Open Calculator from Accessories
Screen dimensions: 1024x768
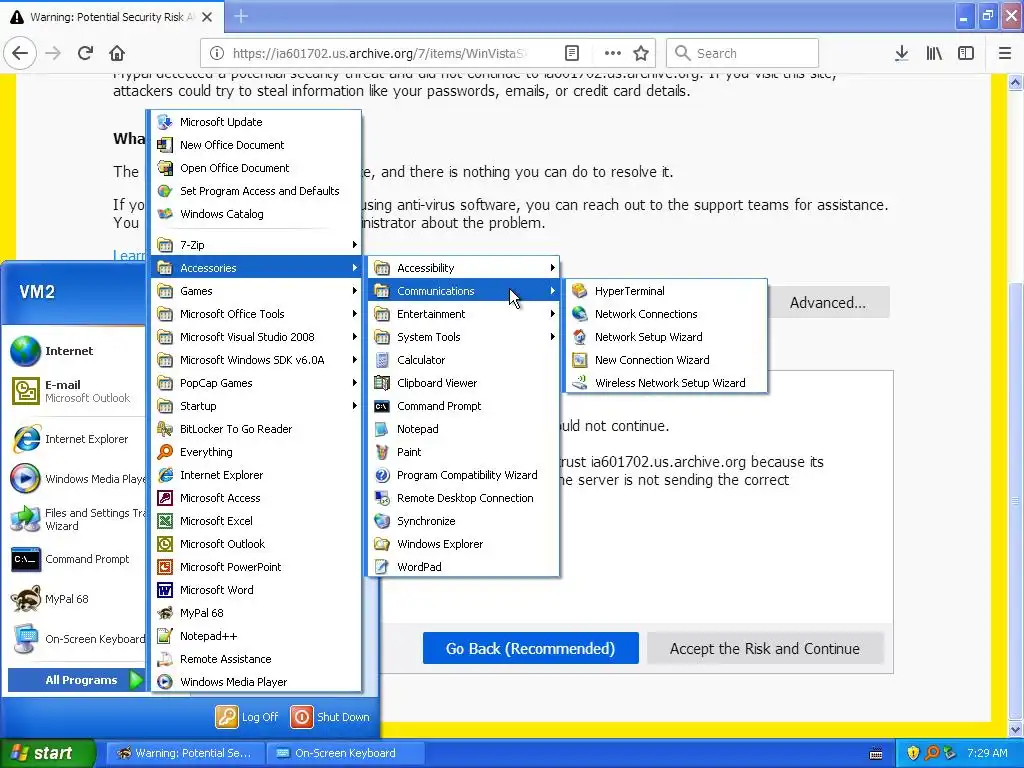(x=464, y=360)
